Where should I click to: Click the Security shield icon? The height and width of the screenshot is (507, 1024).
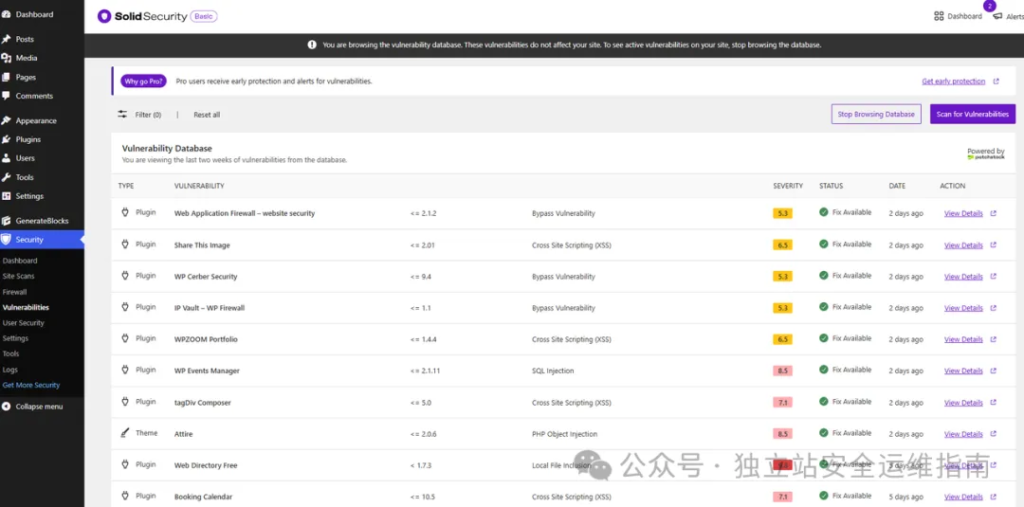[7, 240]
